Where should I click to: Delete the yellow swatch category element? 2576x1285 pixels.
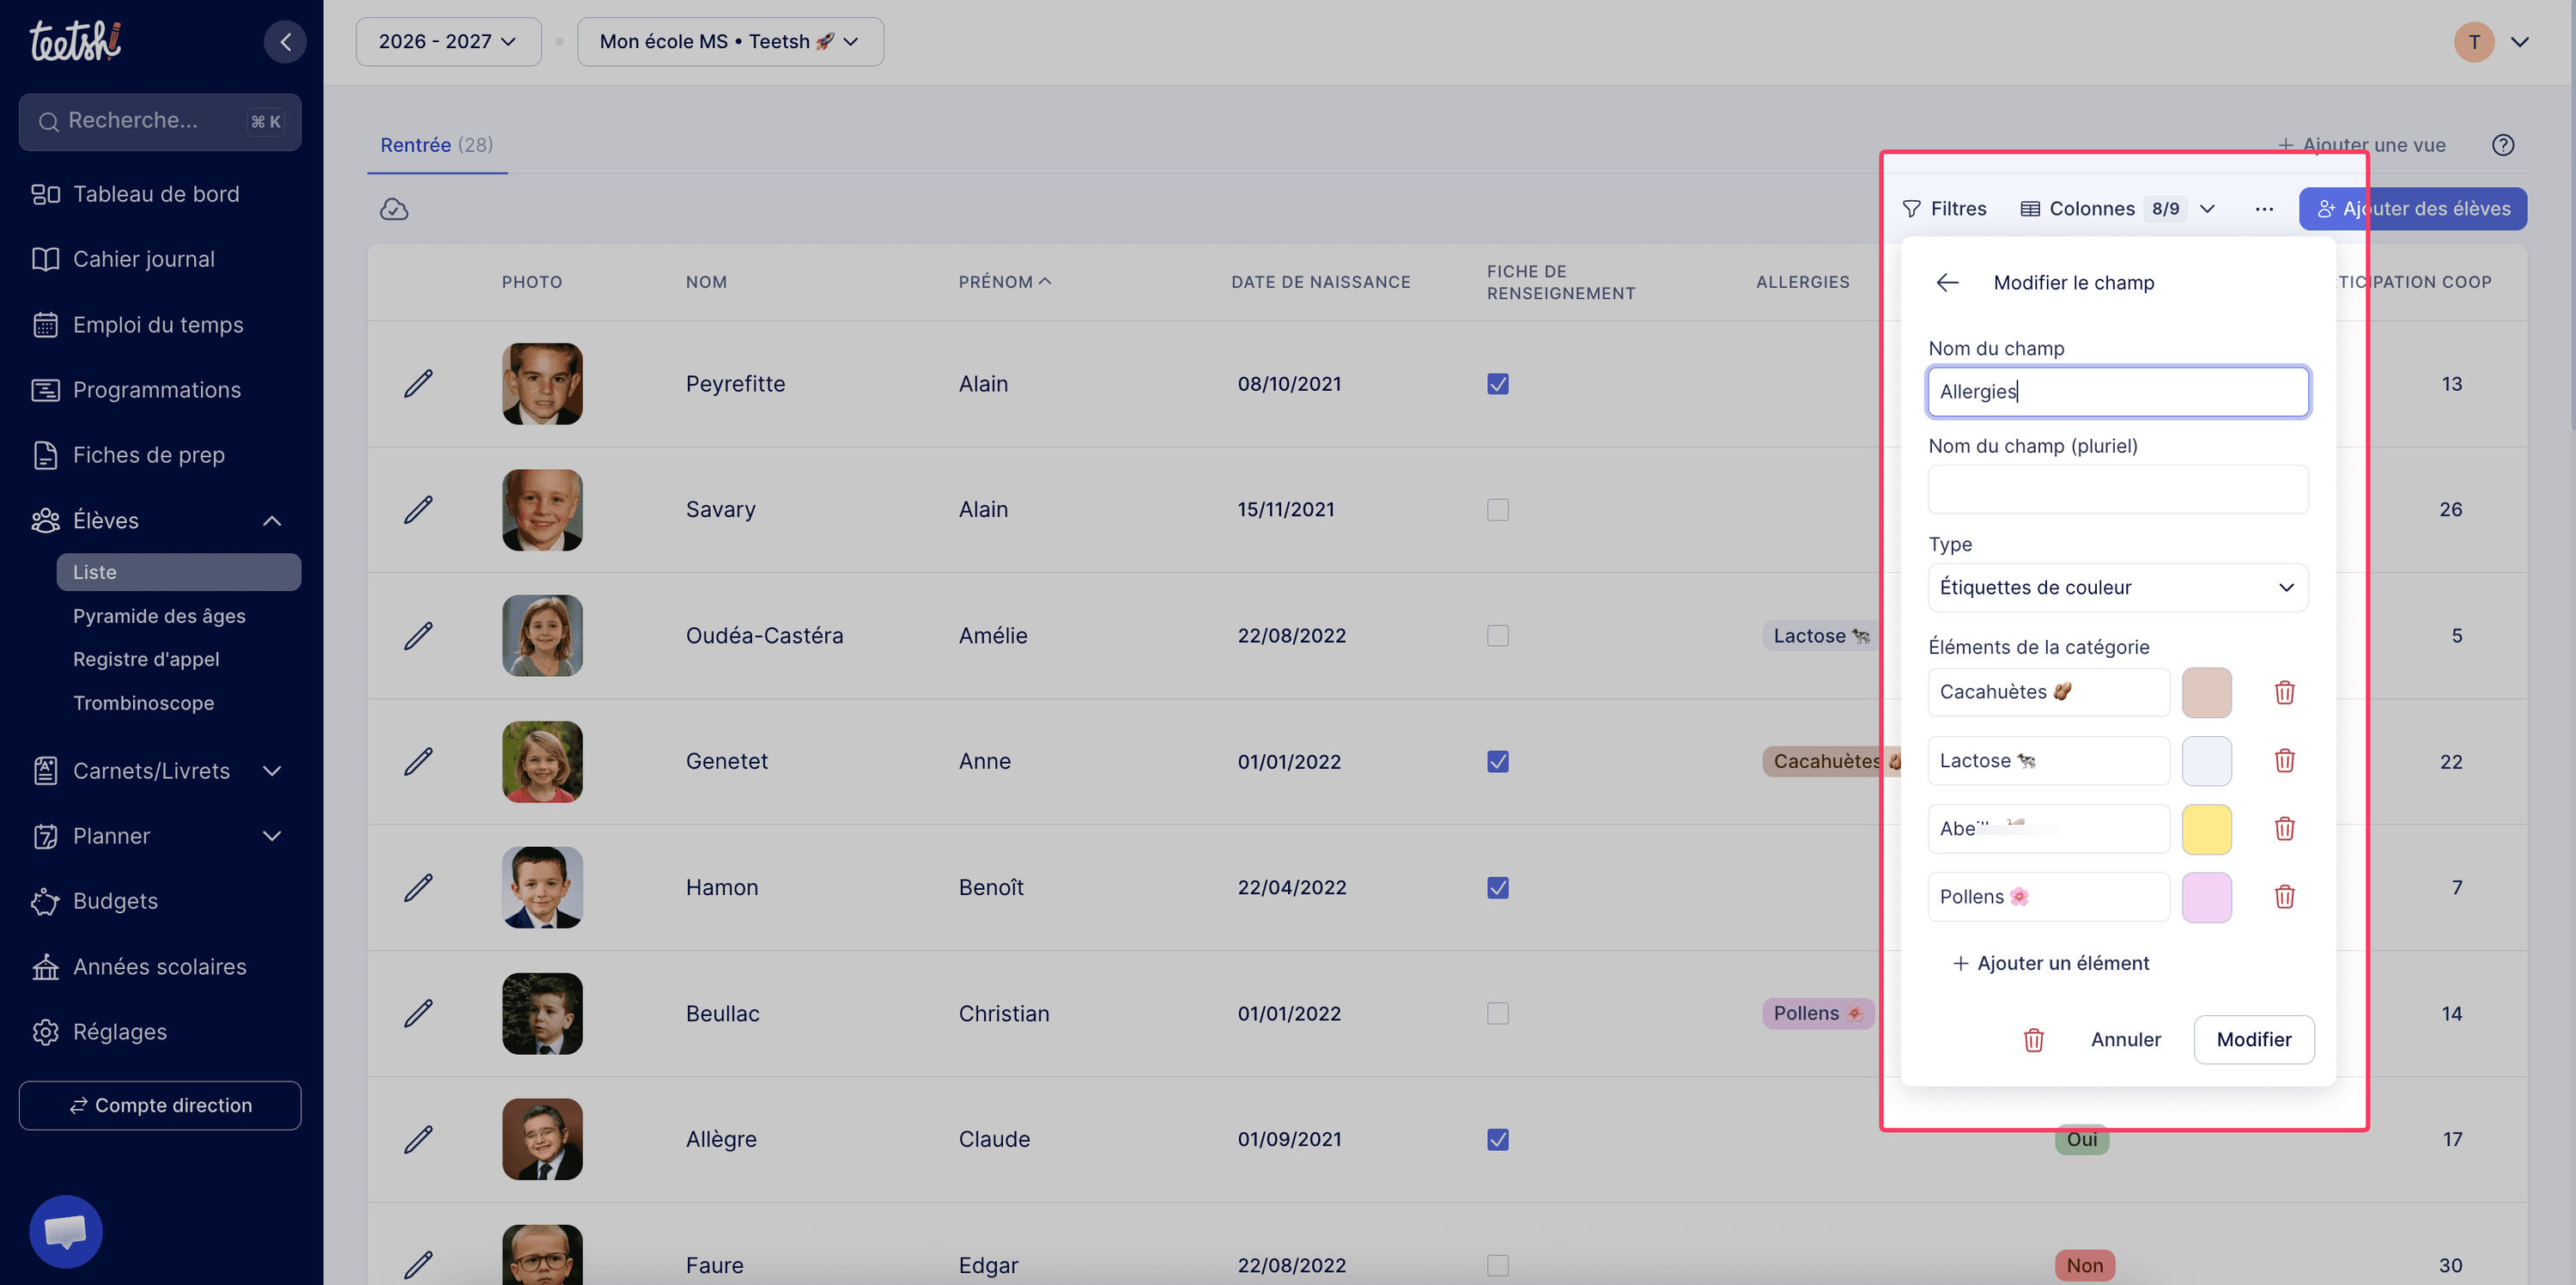(x=2284, y=829)
